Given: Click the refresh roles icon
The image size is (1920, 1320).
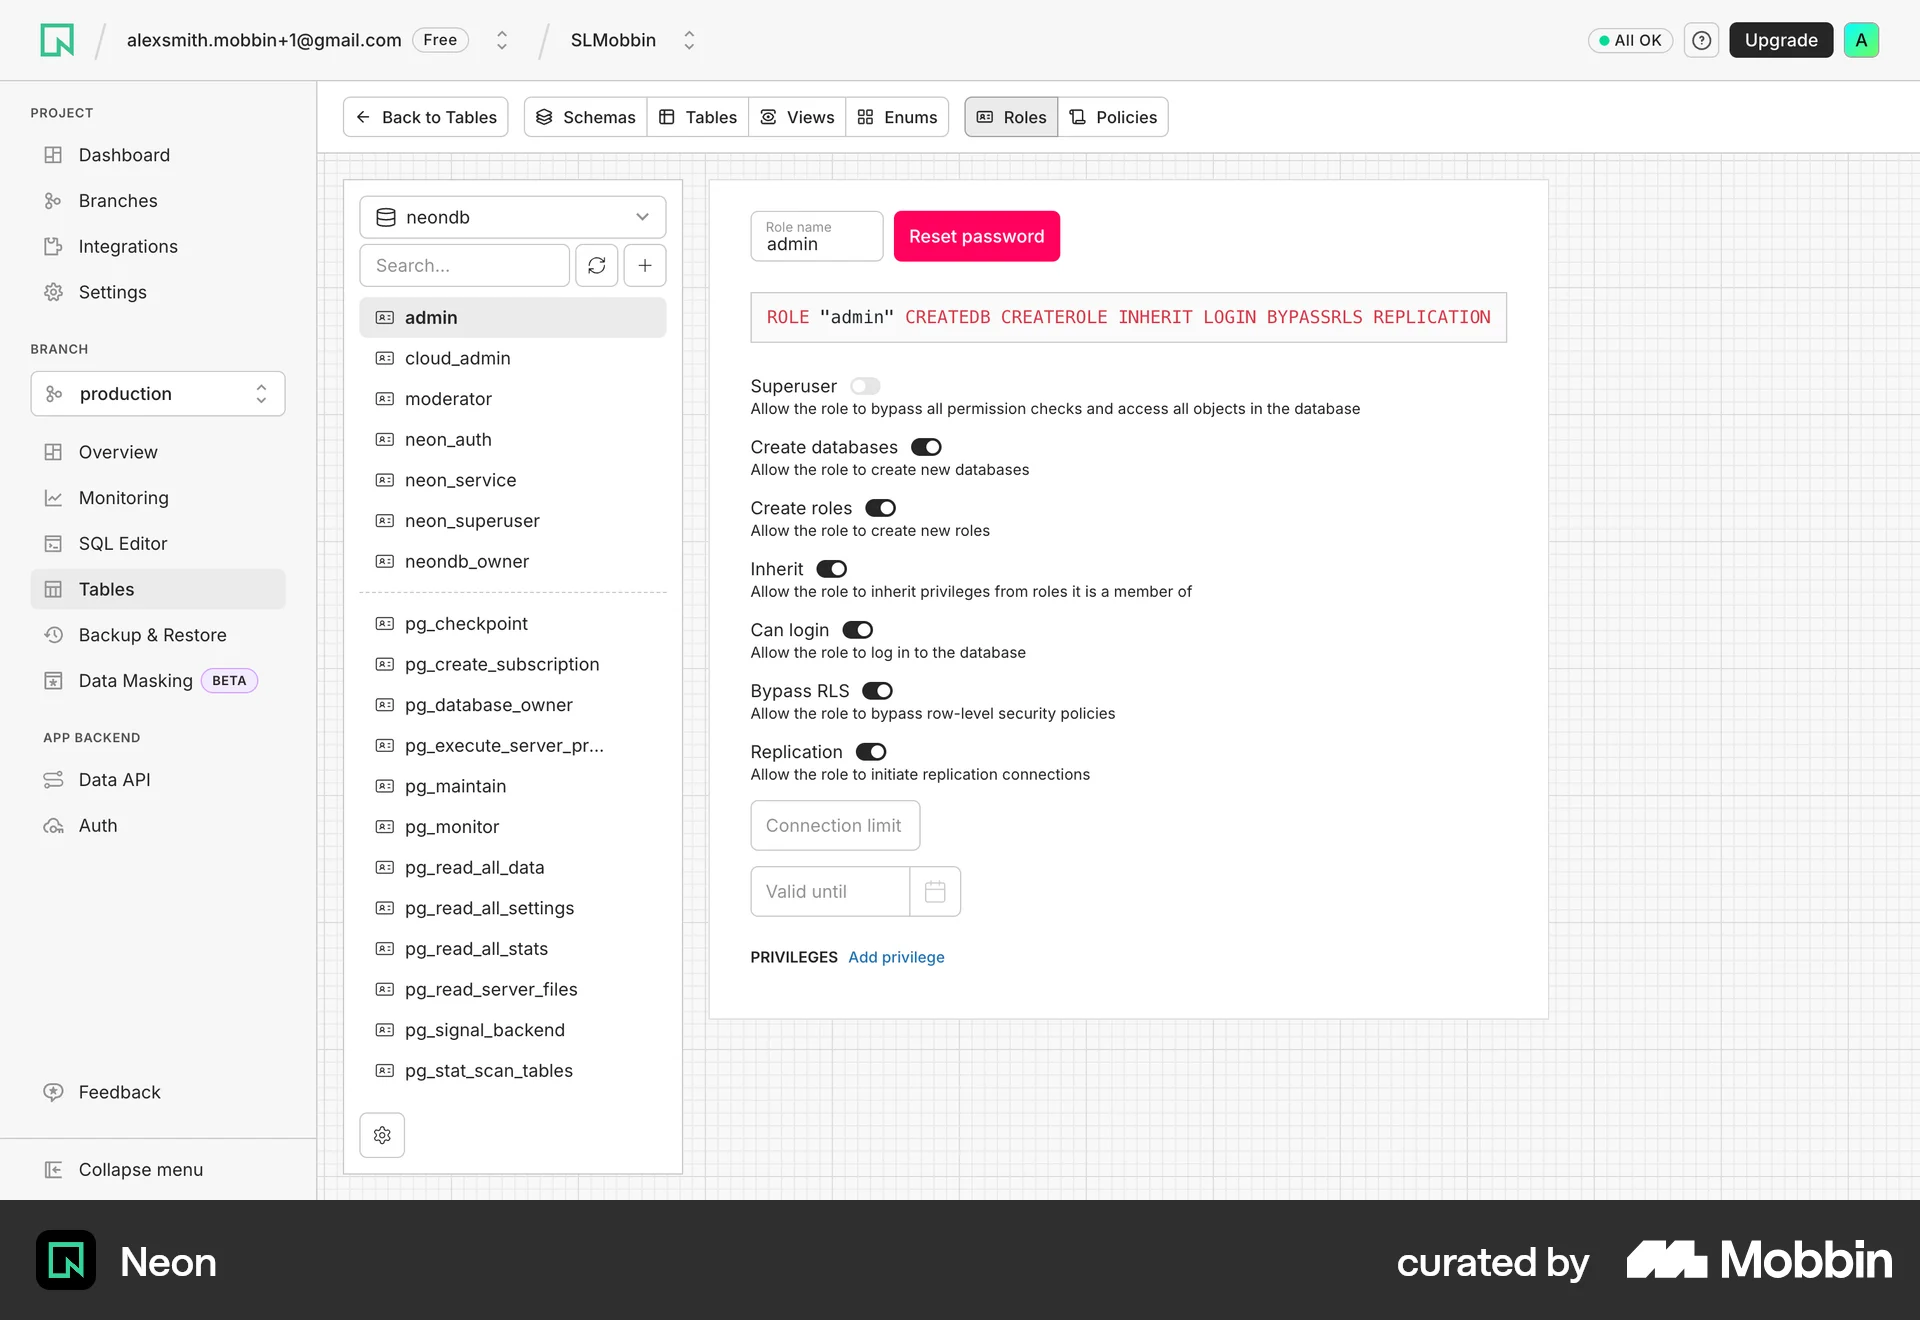Looking at the screenshot, I should [x=597, y=265].
